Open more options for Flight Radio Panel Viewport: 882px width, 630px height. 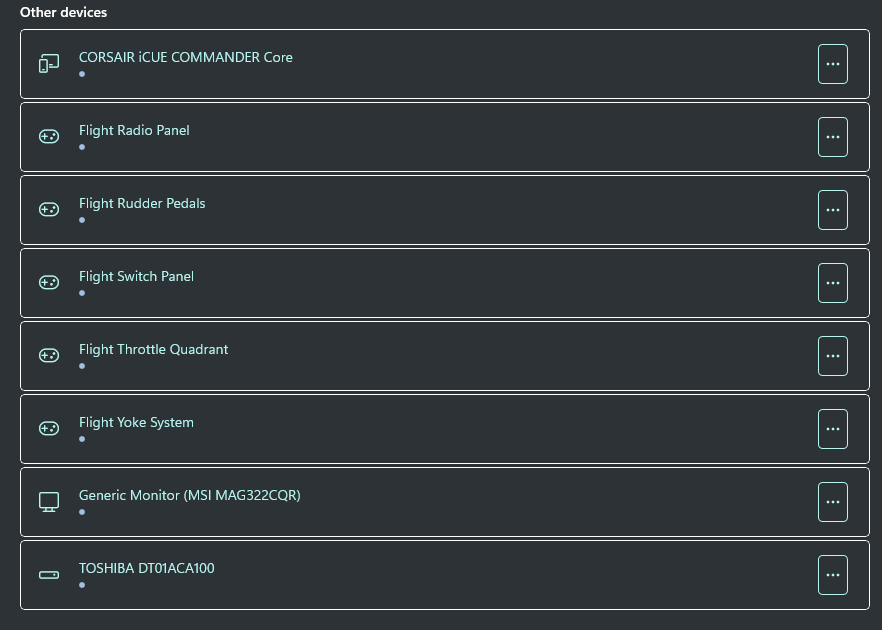click(x=832, y=137)
